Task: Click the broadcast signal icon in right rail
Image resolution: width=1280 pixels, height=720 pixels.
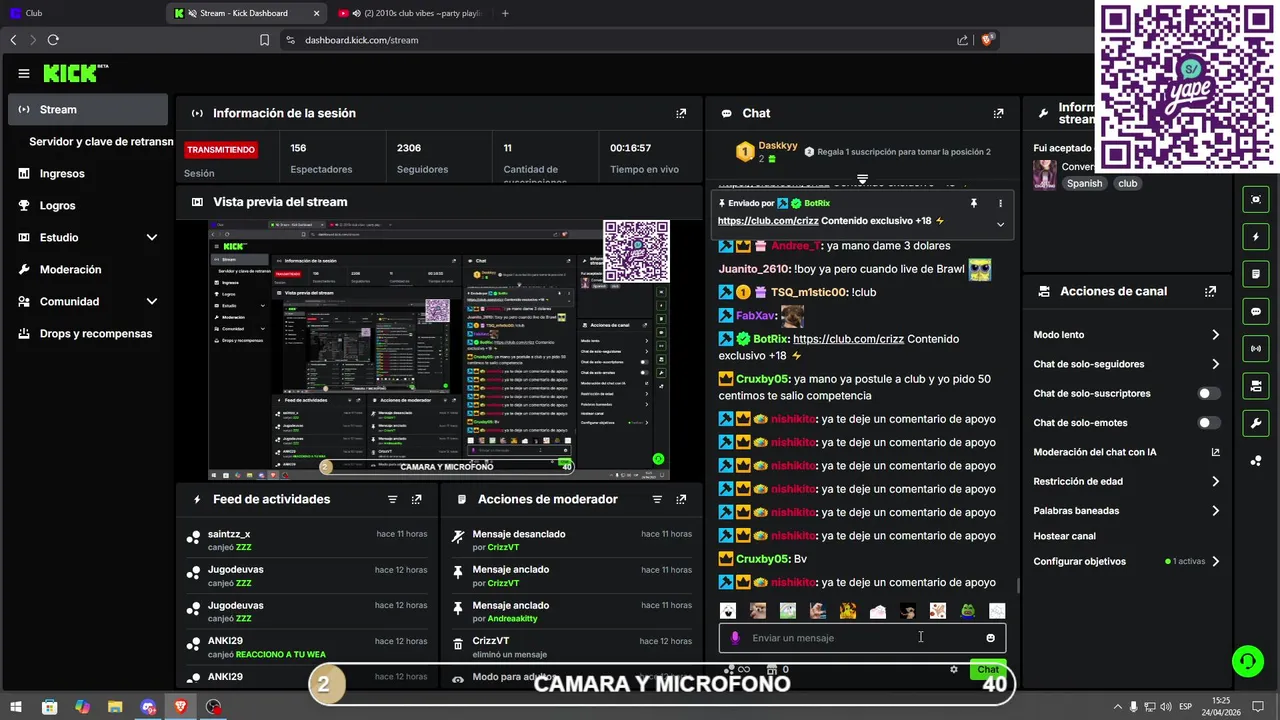Action: 1256,349
